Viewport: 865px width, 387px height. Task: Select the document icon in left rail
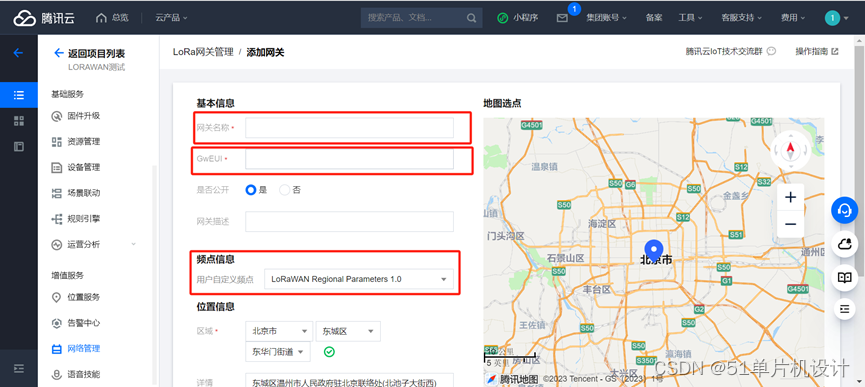(19, 147)
